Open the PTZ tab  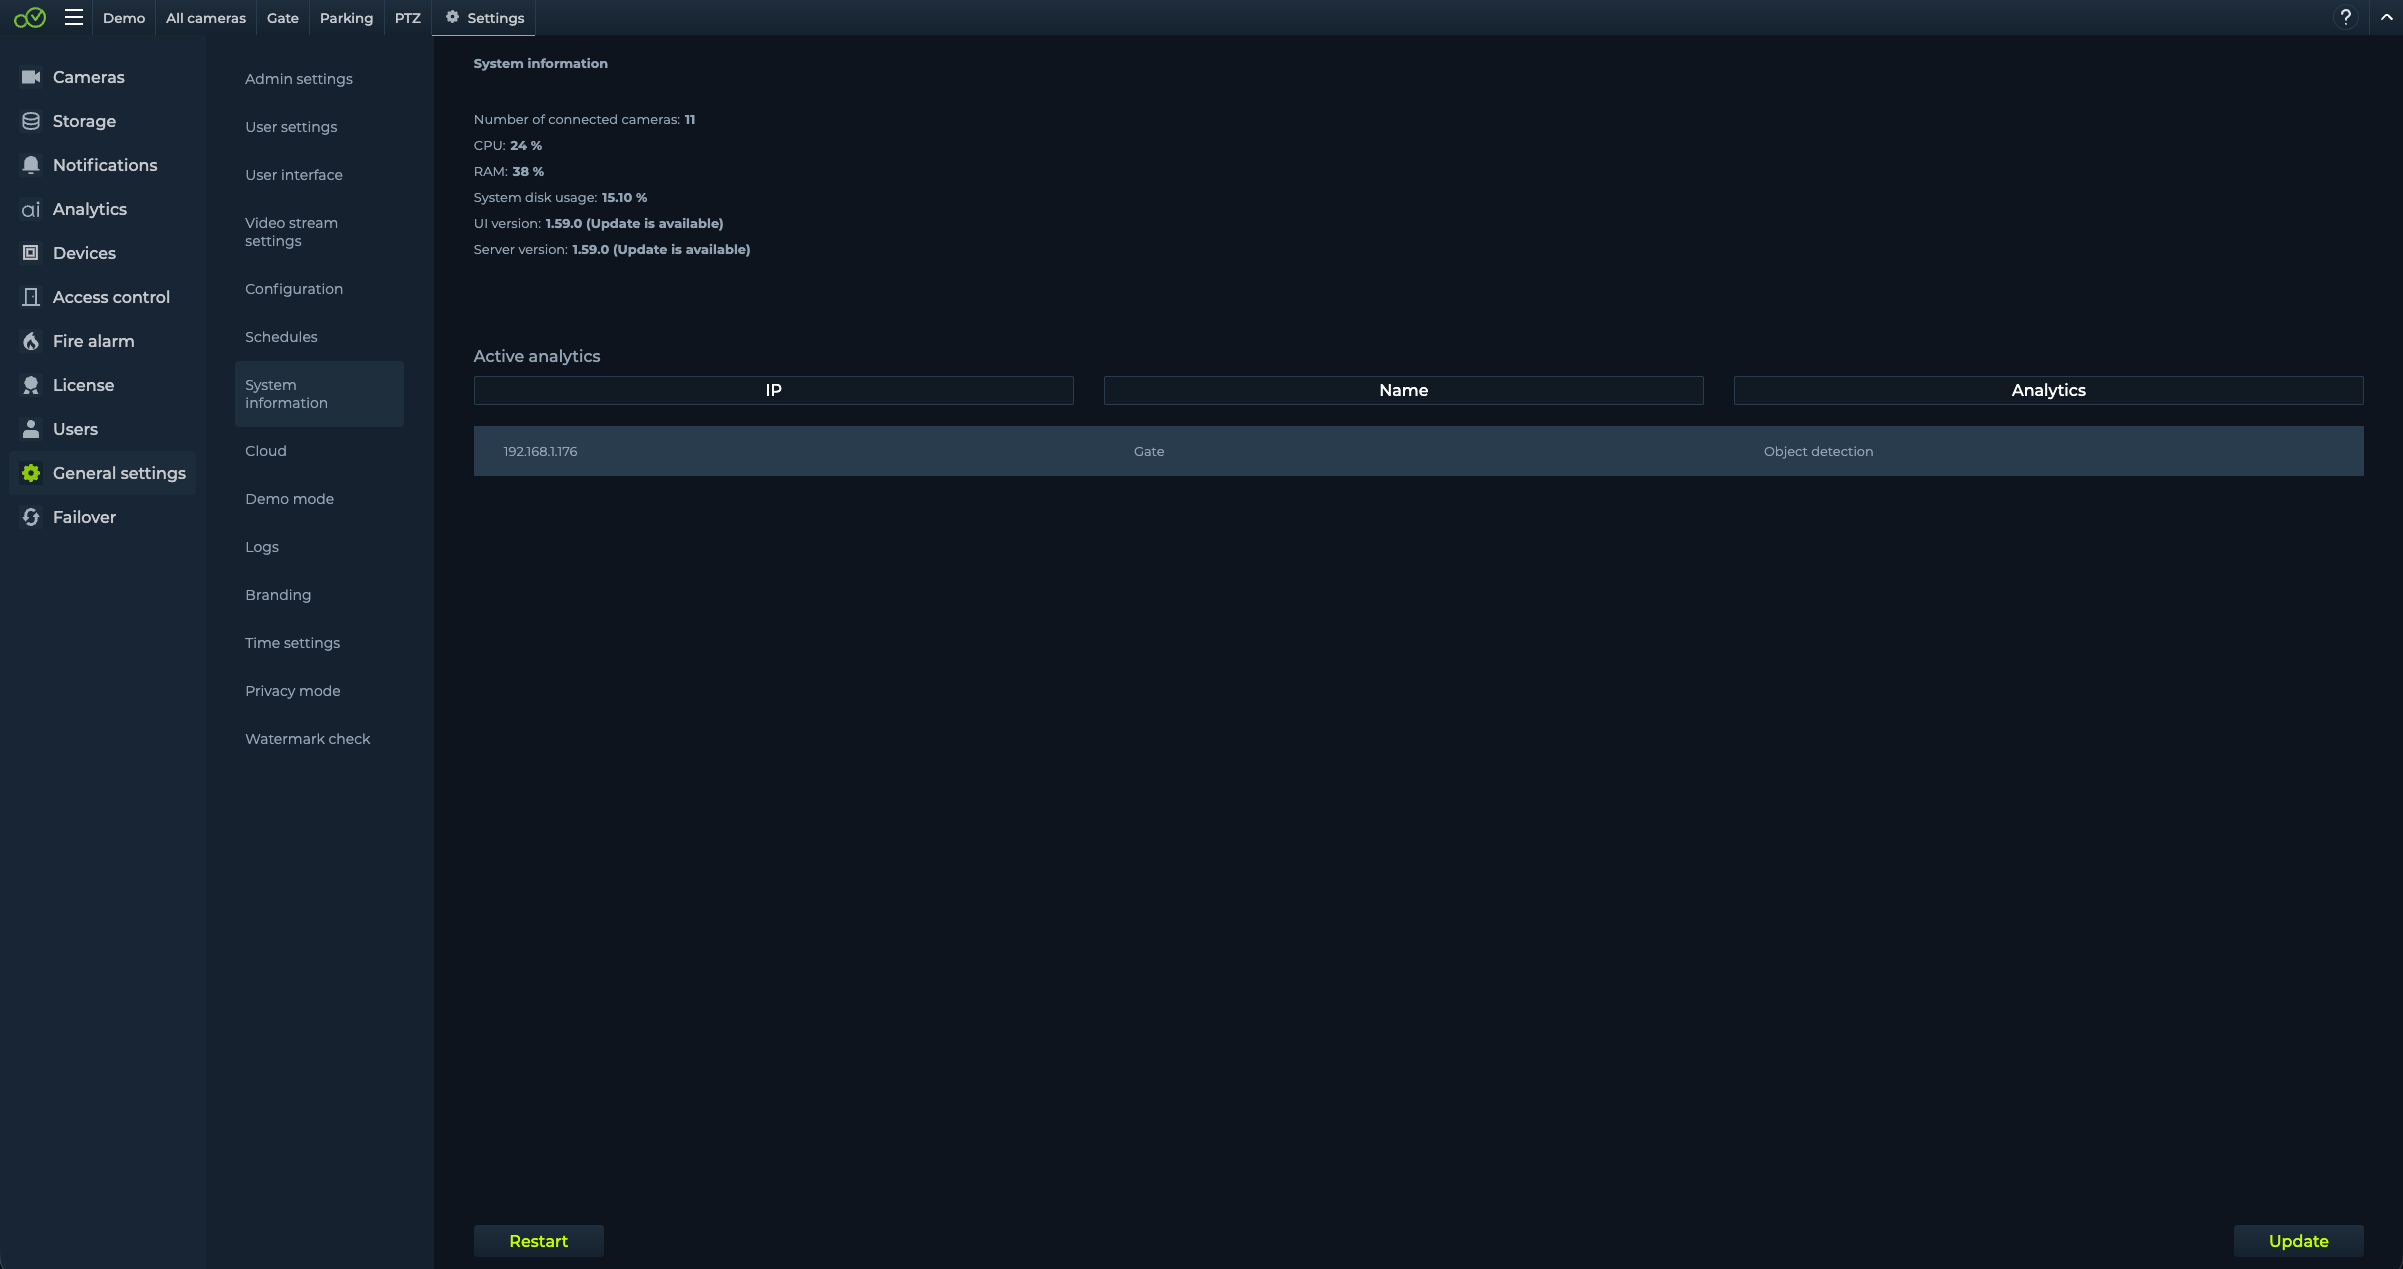407,18
